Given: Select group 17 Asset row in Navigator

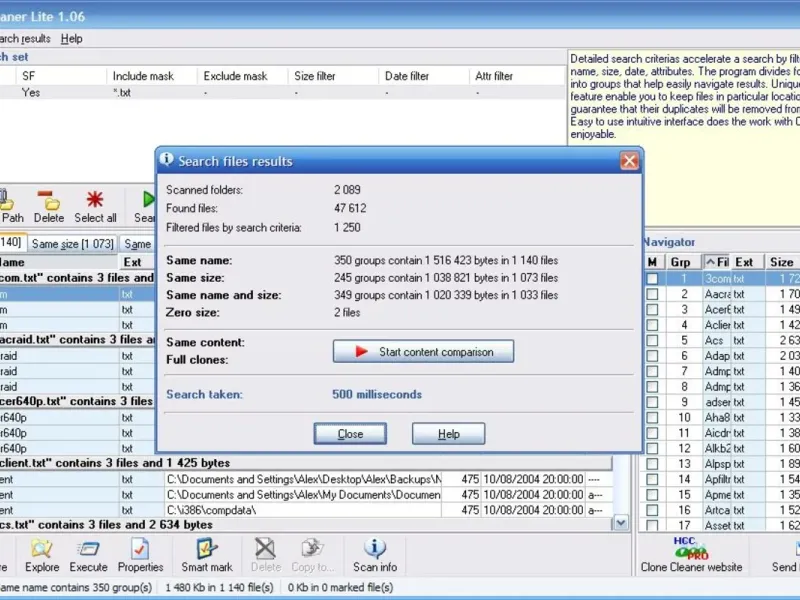Looking at the screenshot, I should point(721,525).
